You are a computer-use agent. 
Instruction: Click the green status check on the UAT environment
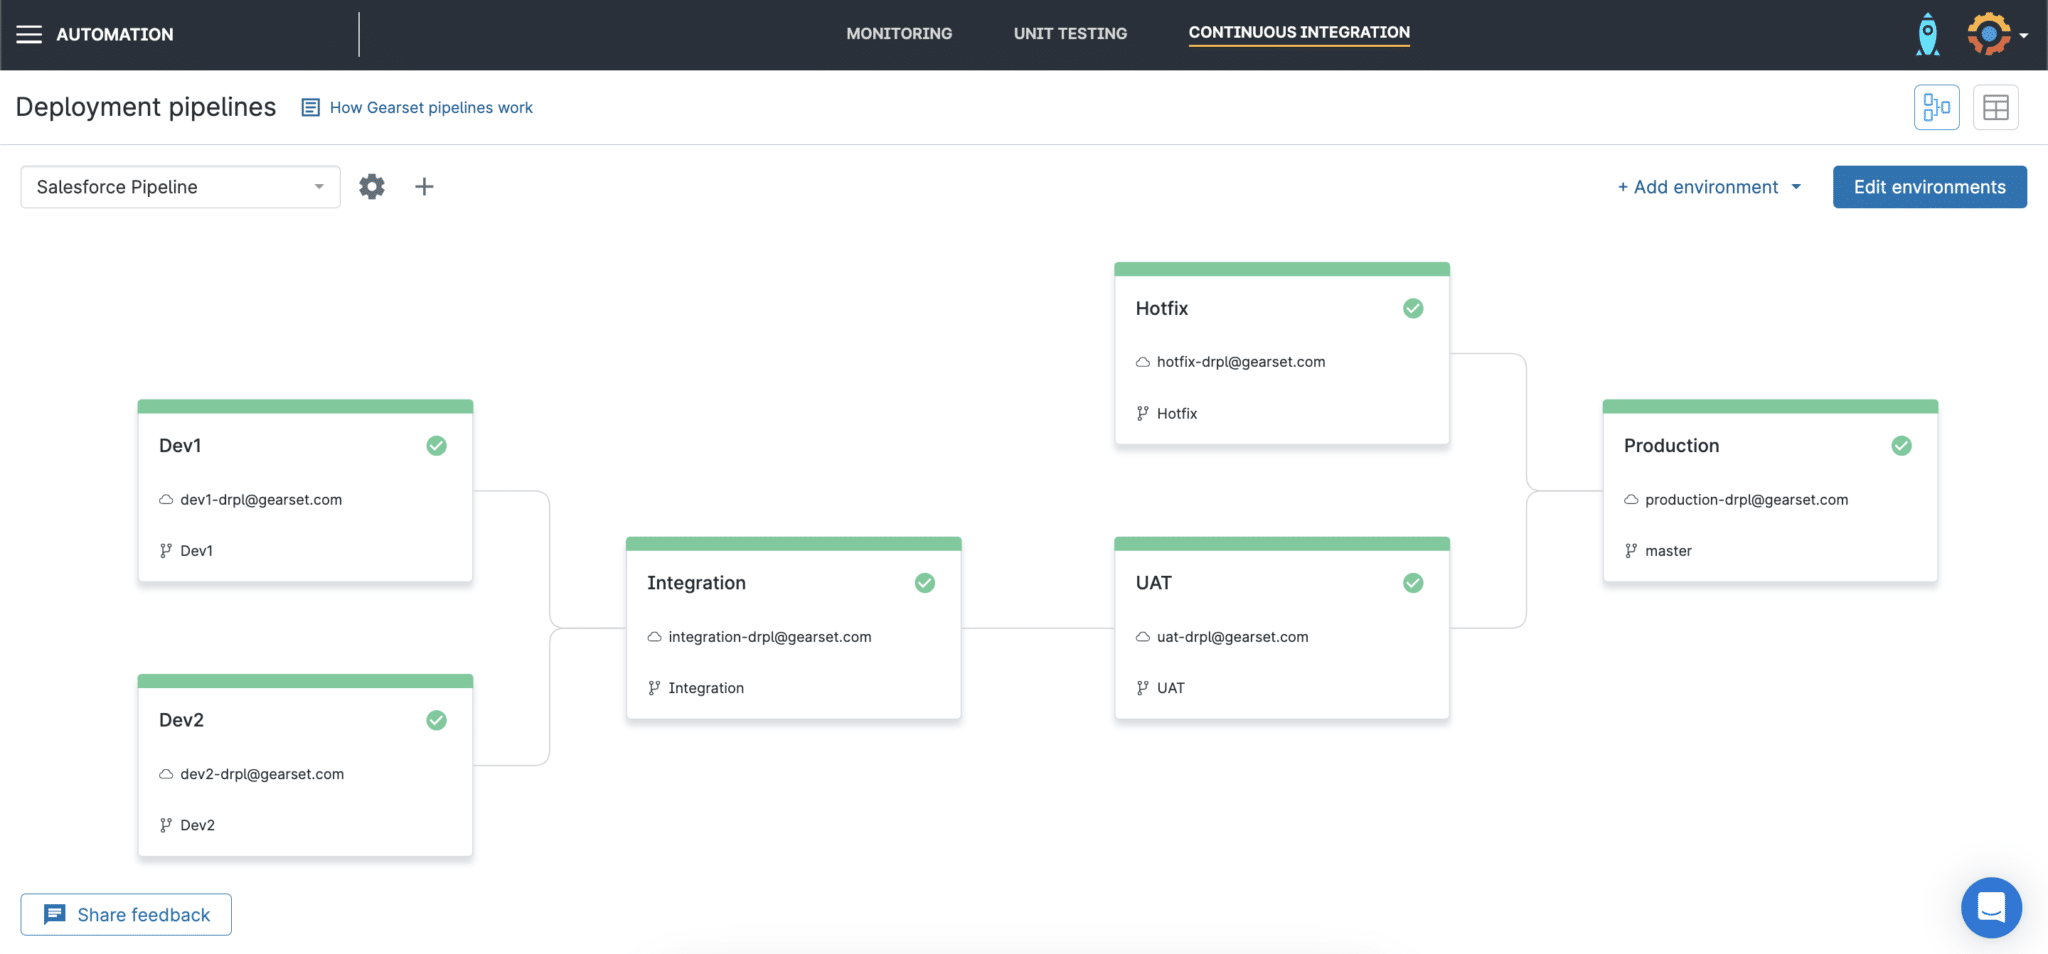point(1412,582)
